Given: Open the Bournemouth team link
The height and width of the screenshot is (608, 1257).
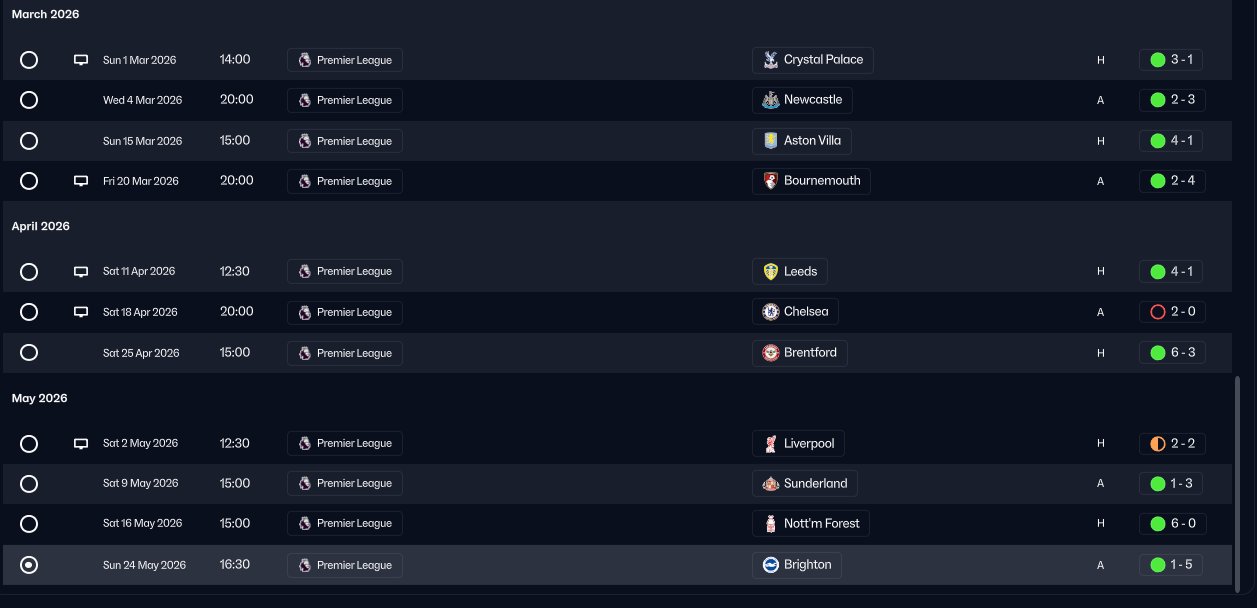Looking at the screenshot, I should [821, 181].
